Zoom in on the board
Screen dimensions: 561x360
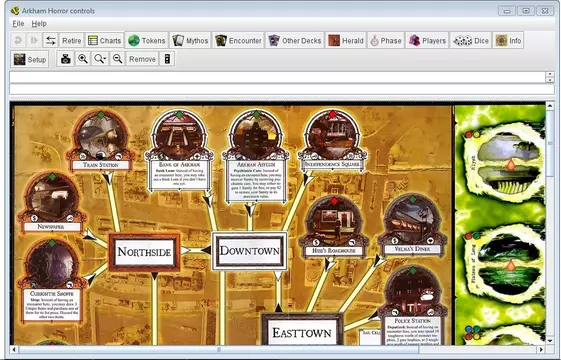point(83,59)
